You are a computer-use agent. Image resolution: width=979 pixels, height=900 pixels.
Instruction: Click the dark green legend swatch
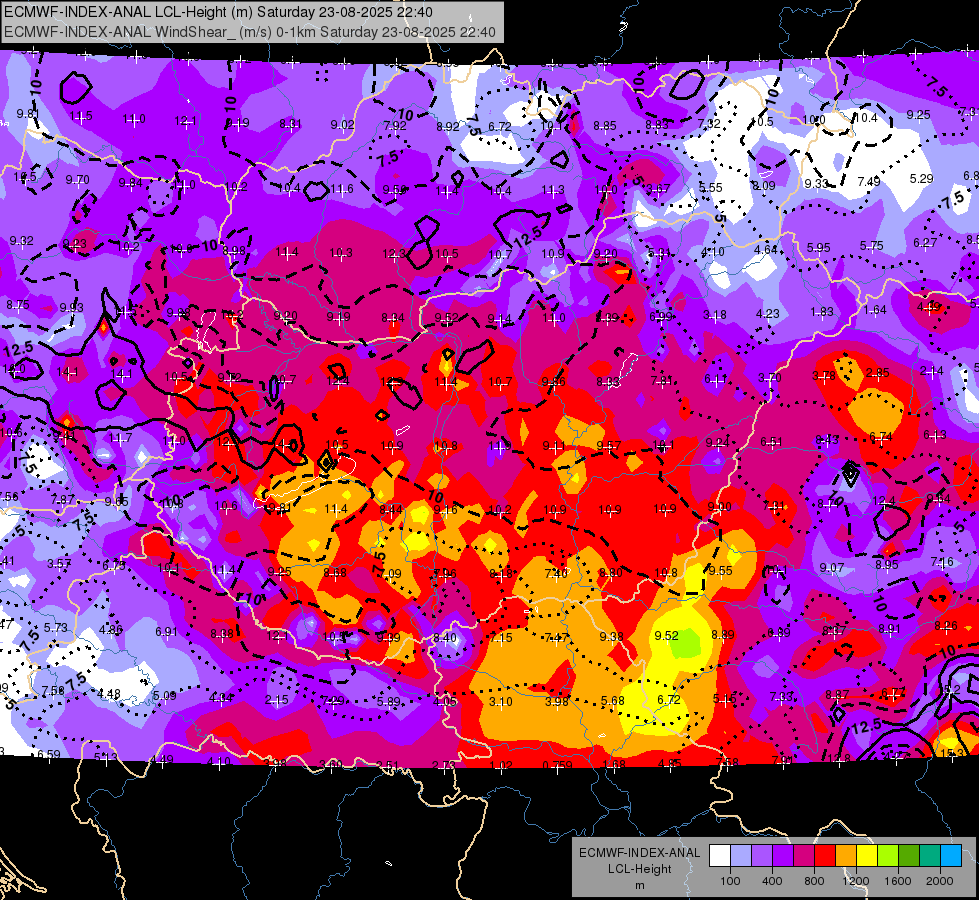(909, 856)
